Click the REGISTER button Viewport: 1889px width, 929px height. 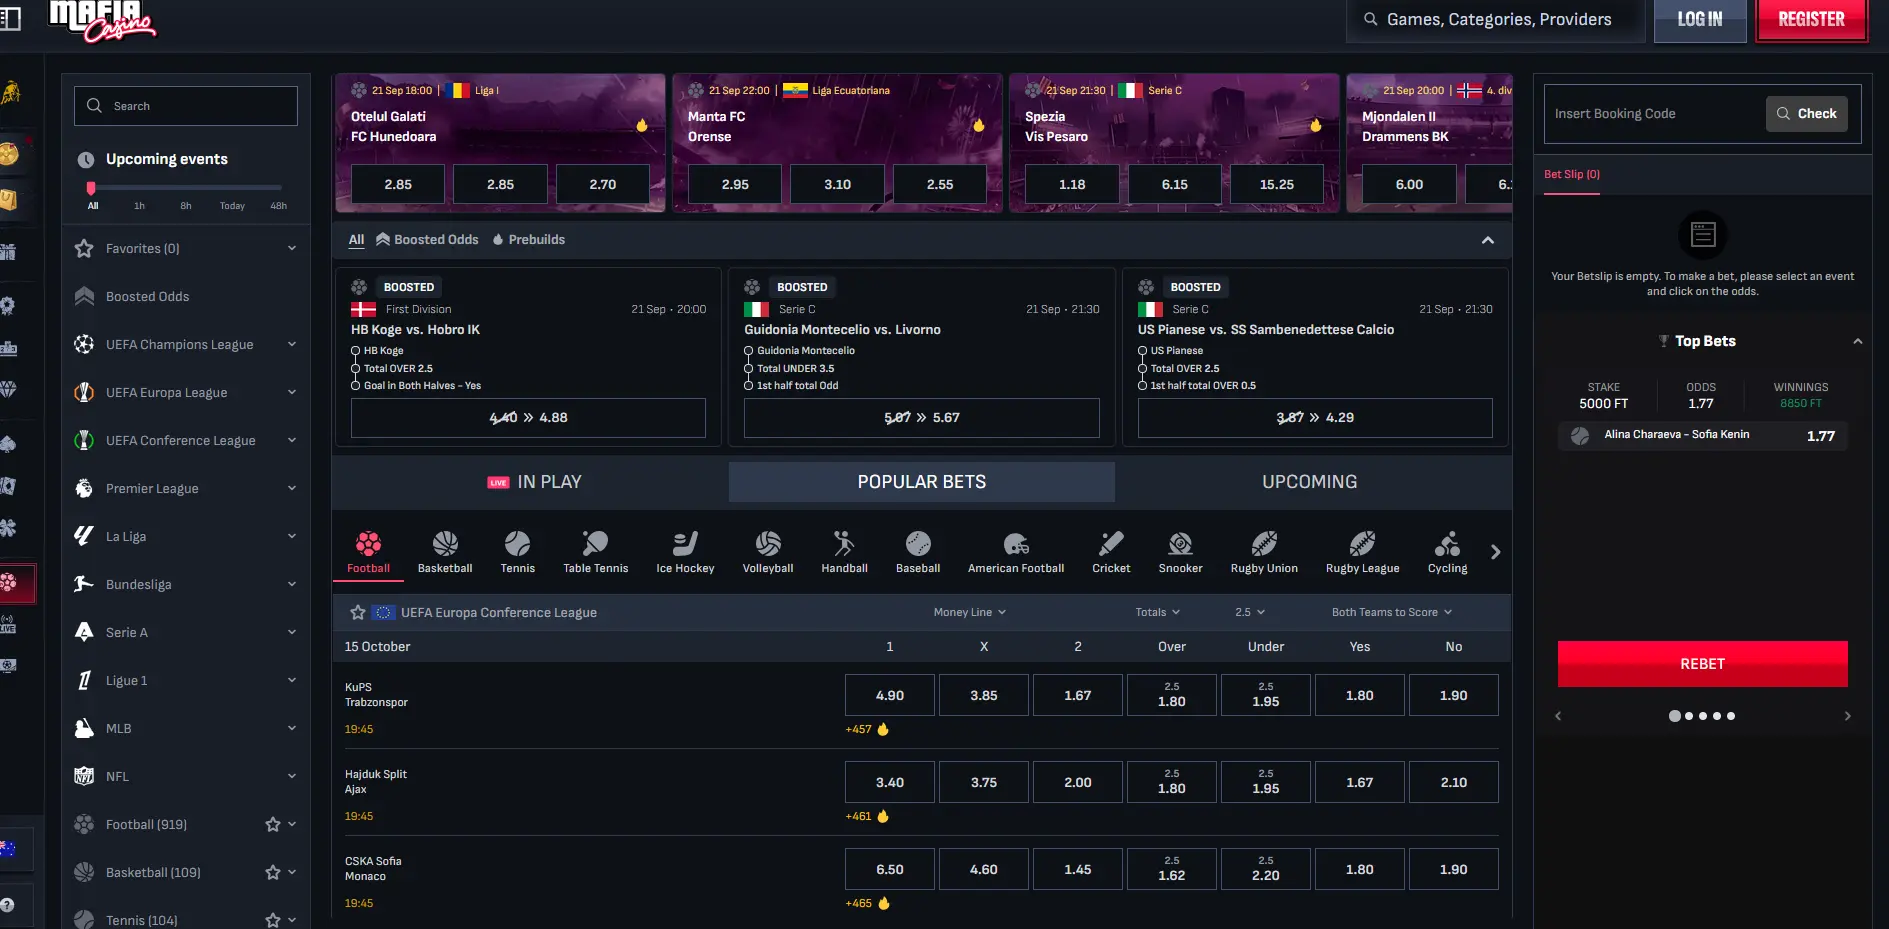(1811, 20)
